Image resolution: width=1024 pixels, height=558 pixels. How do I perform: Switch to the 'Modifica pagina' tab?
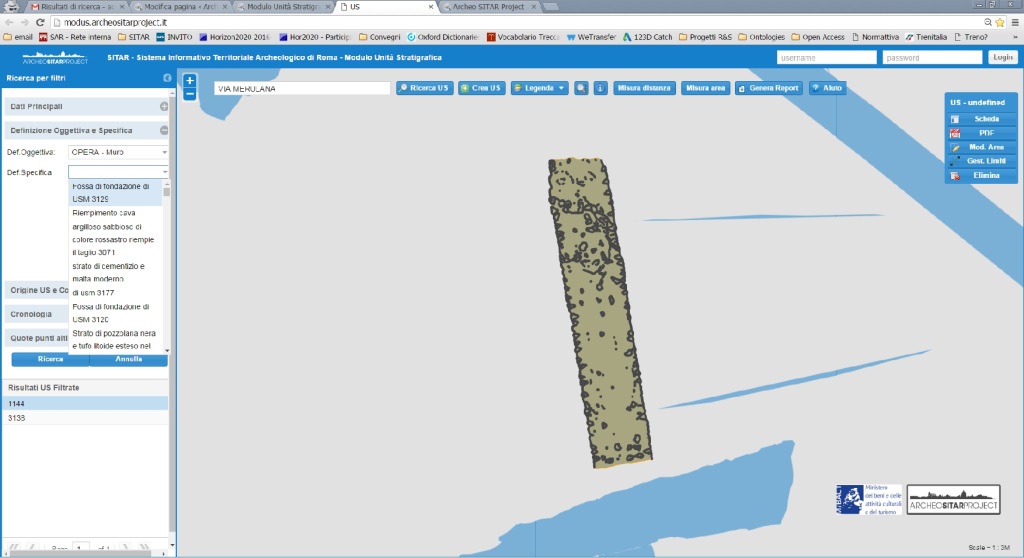tap(181, 7)
